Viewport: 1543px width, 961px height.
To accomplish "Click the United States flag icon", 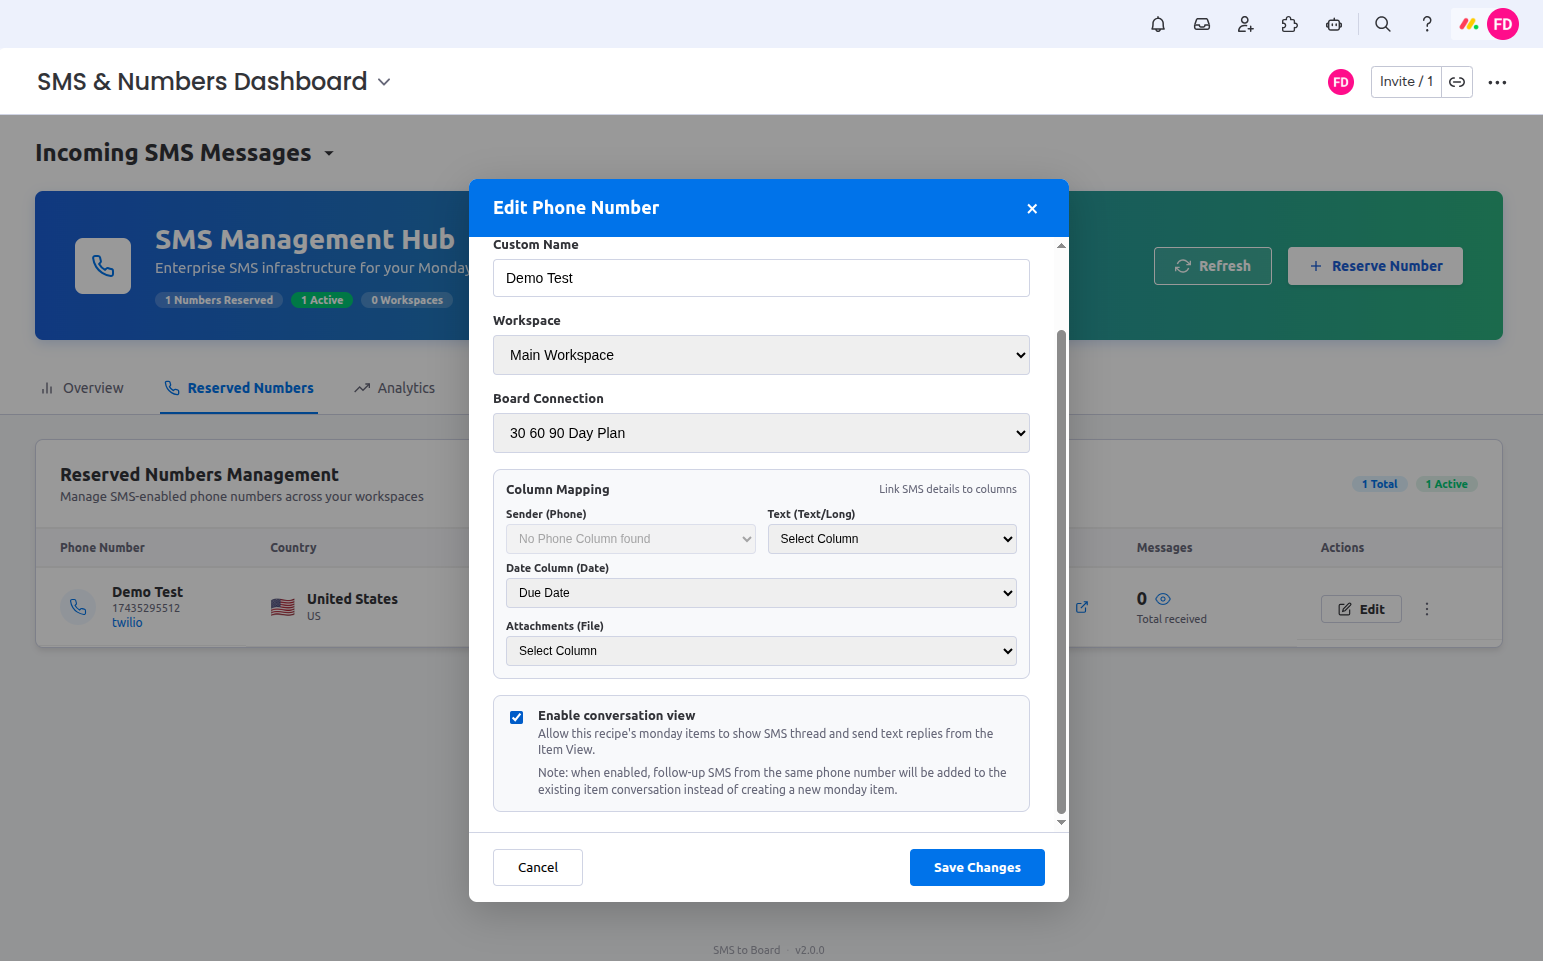I will (x=283, y=607).
